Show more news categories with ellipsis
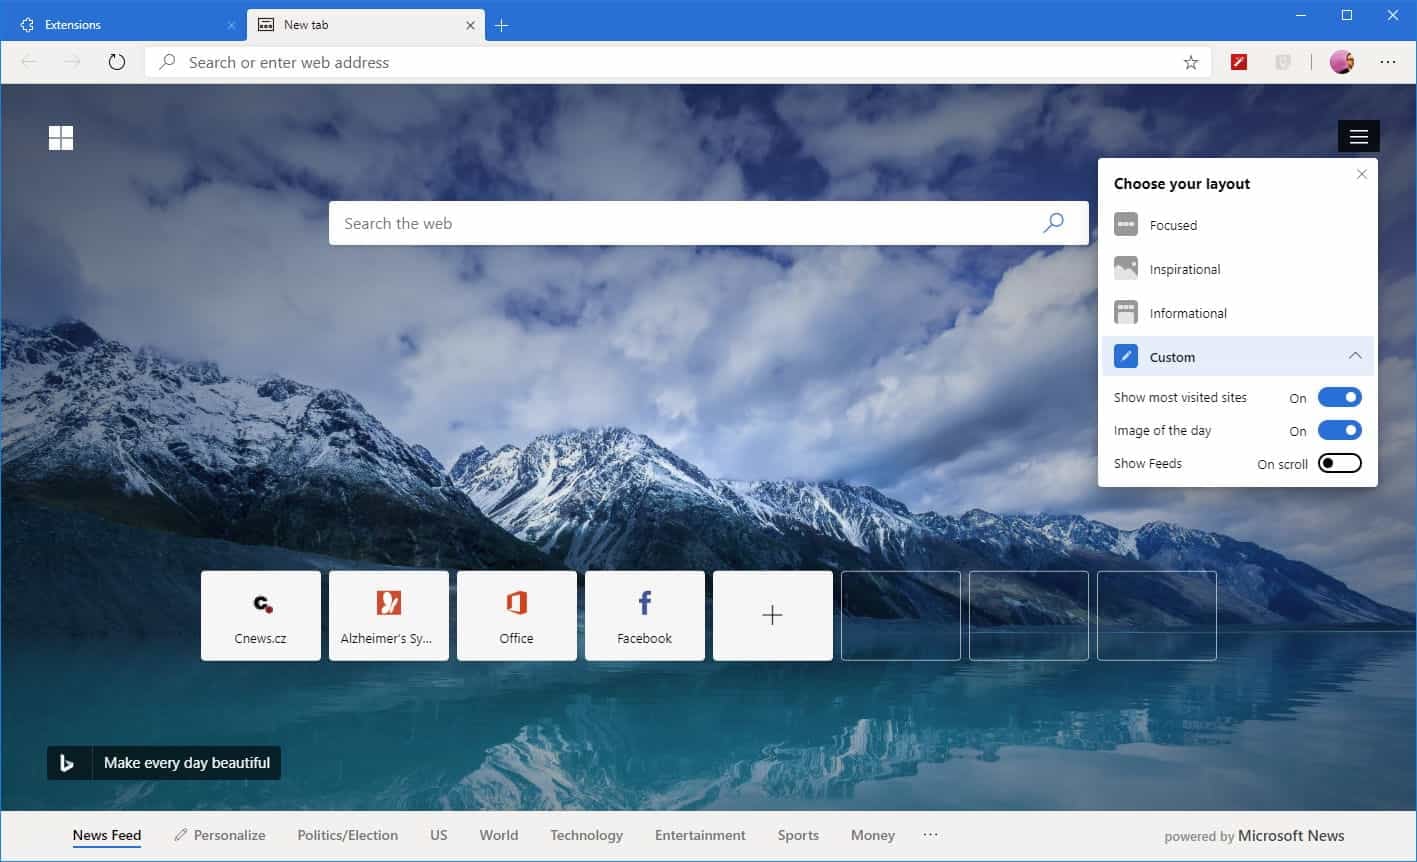The image size is (1417, 862). pos(931,835)
